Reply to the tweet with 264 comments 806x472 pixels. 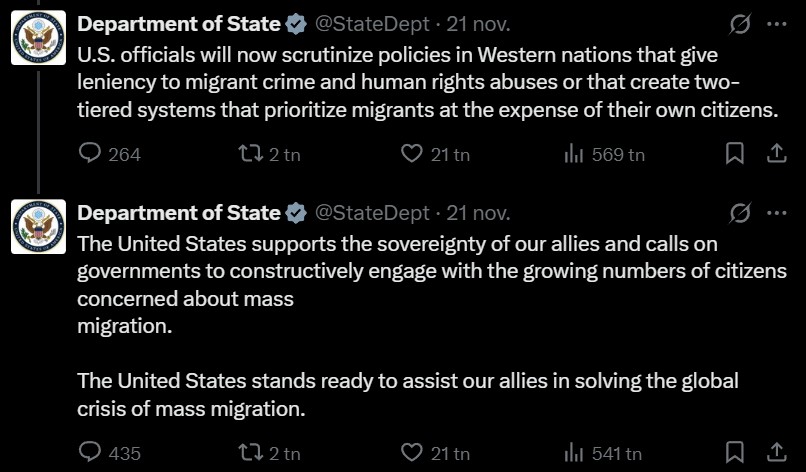click(x=90, y=154)
